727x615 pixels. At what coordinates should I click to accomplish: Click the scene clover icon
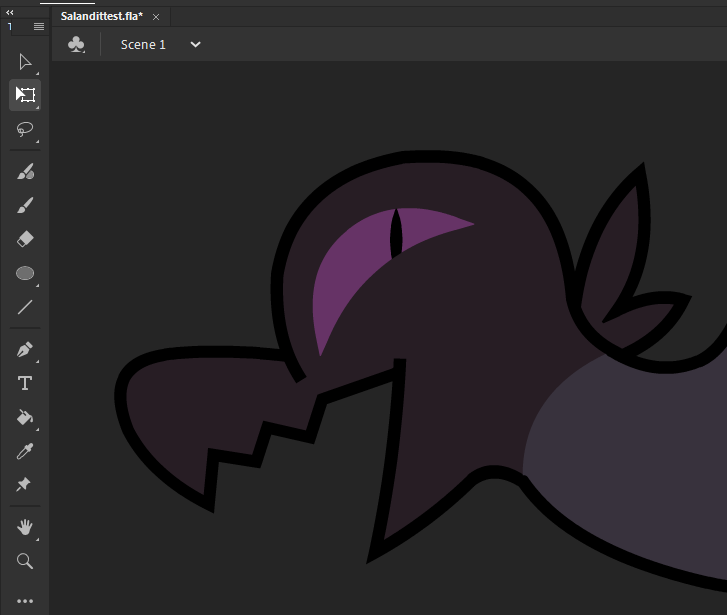76,45
